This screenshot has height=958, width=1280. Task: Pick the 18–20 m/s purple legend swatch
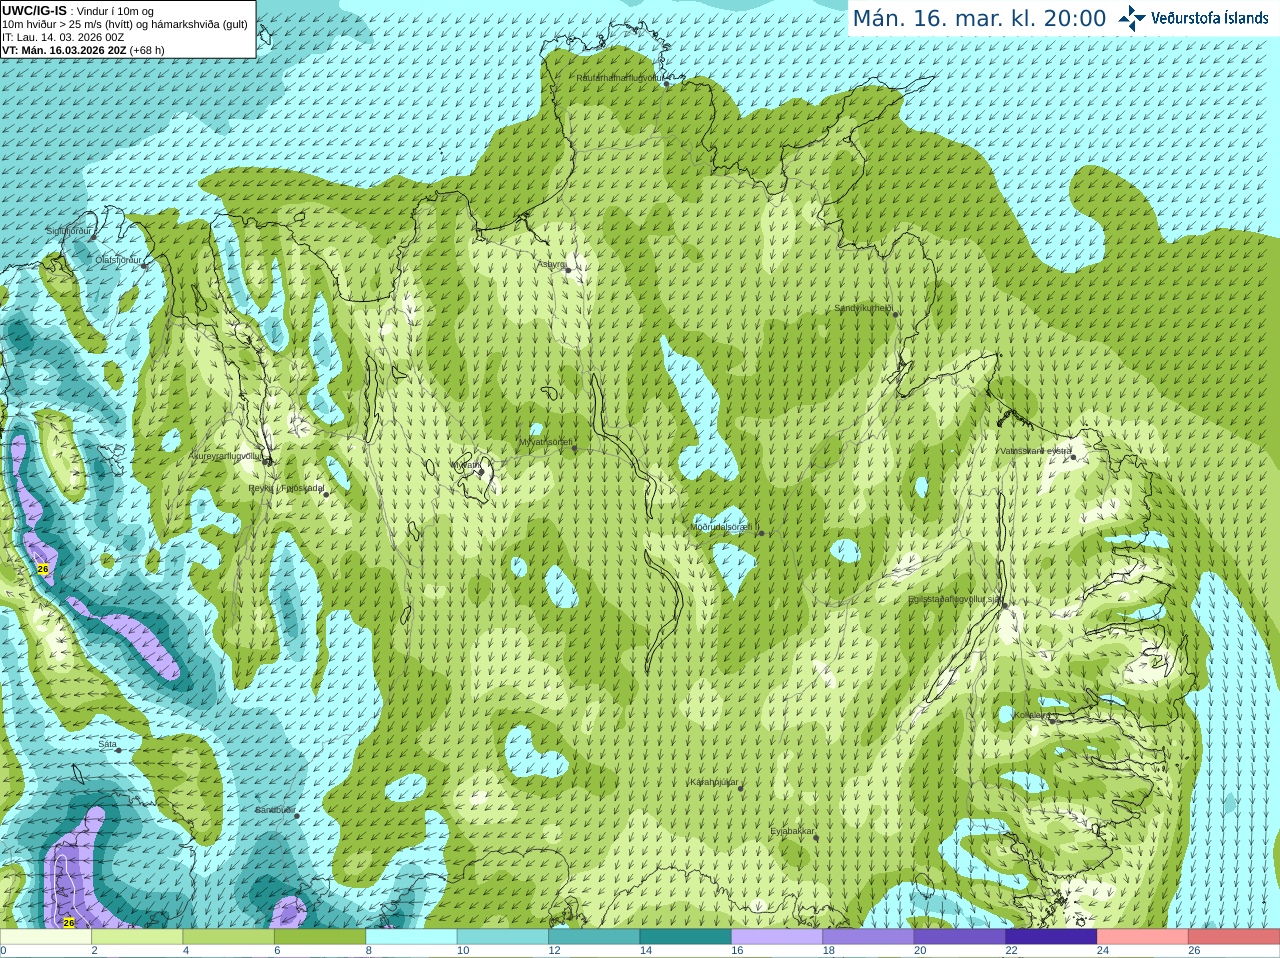click(x=868, y=937)
